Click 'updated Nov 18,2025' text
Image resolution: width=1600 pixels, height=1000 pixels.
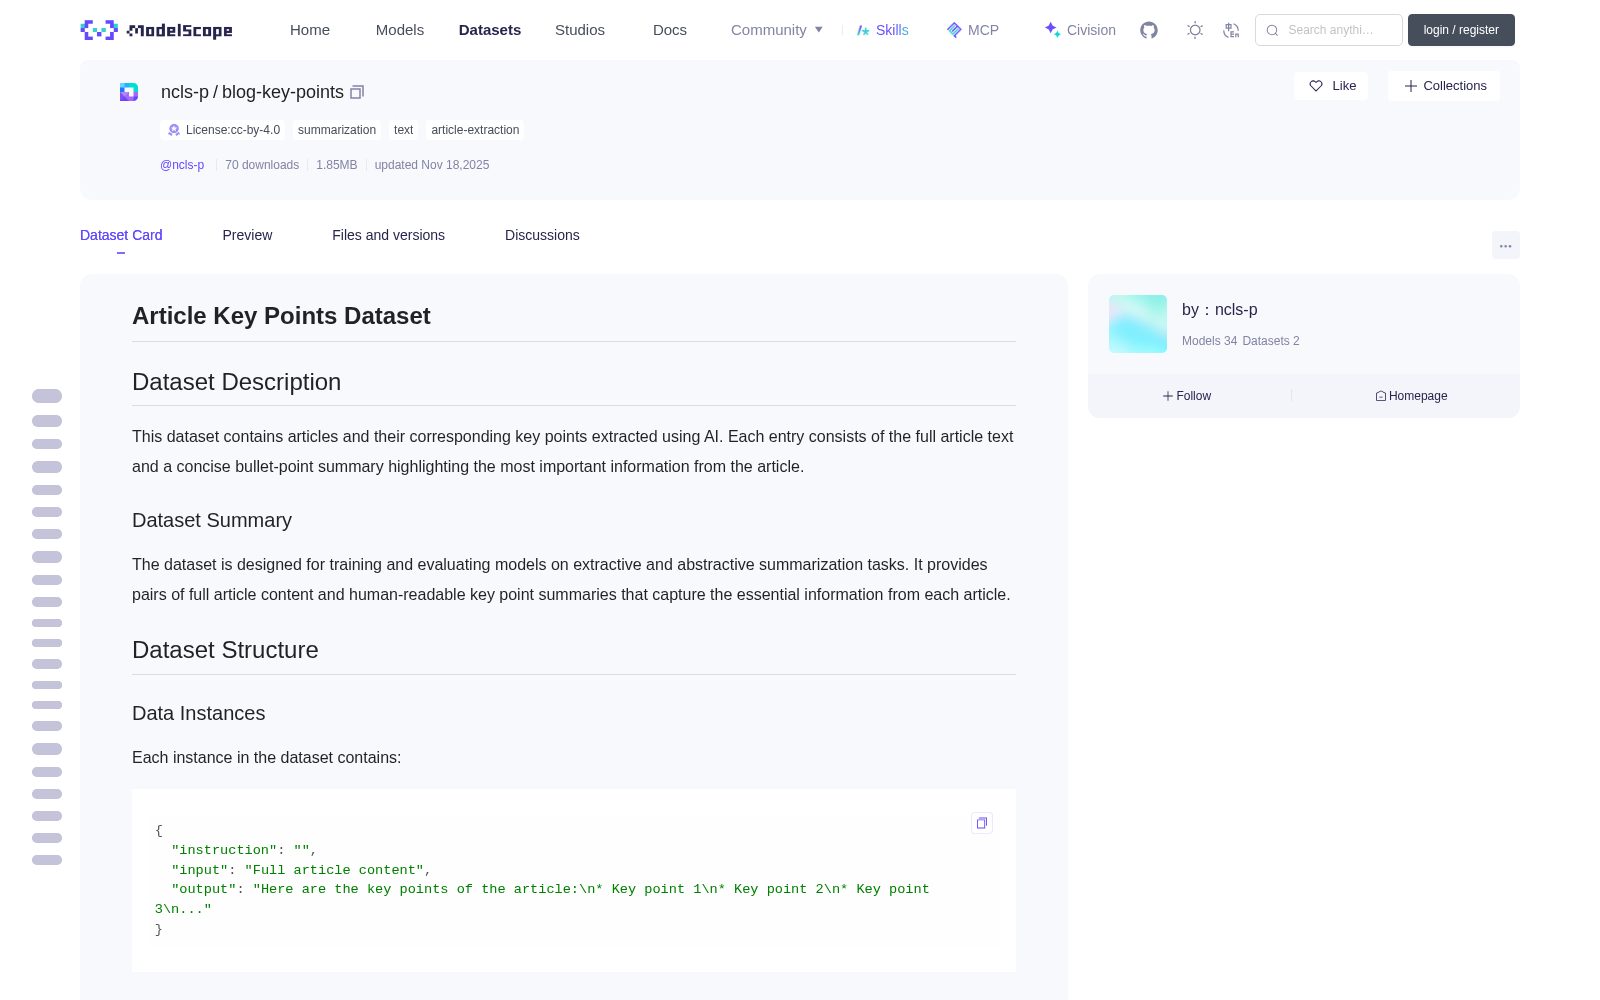click(x=432, y=165)
